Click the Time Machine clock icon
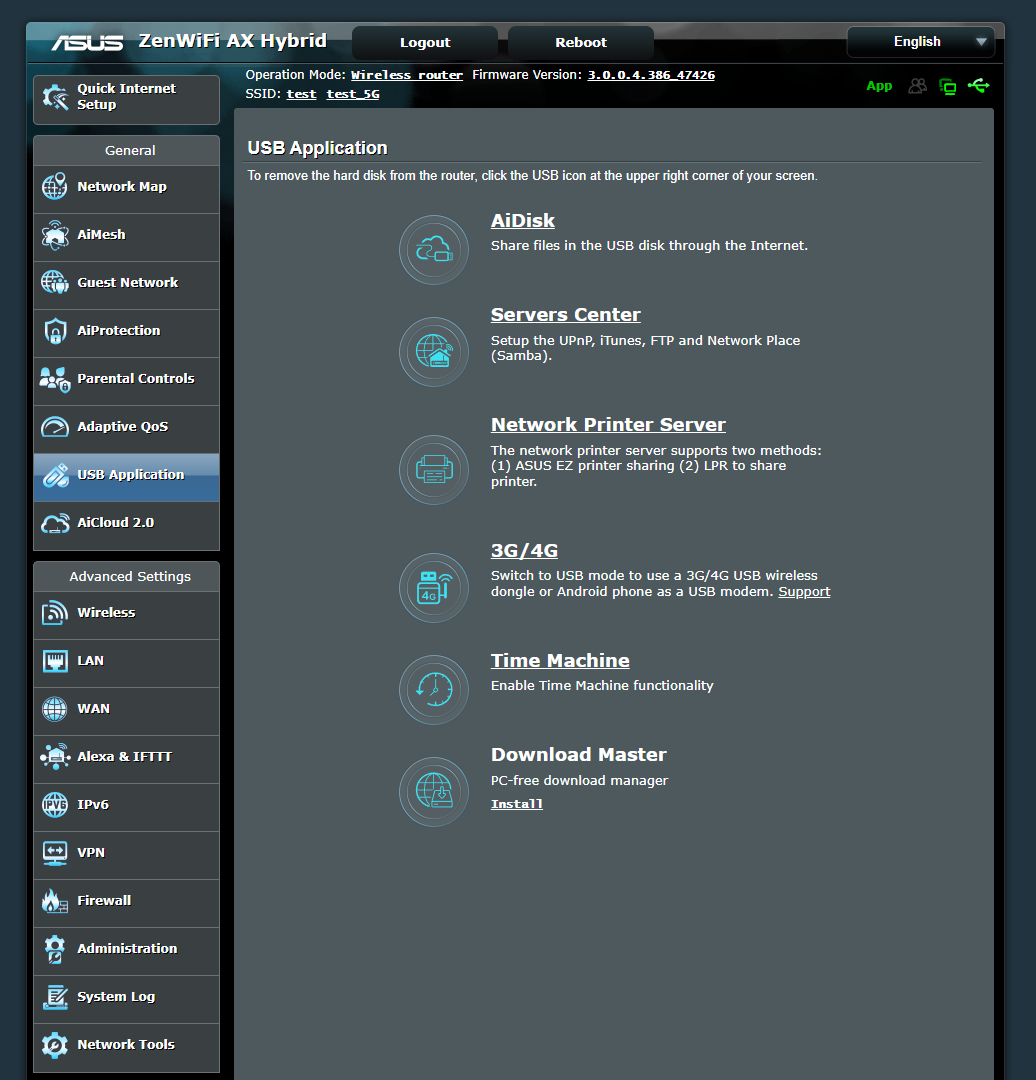The image size is (1036, 1080). tap(433, 689)
